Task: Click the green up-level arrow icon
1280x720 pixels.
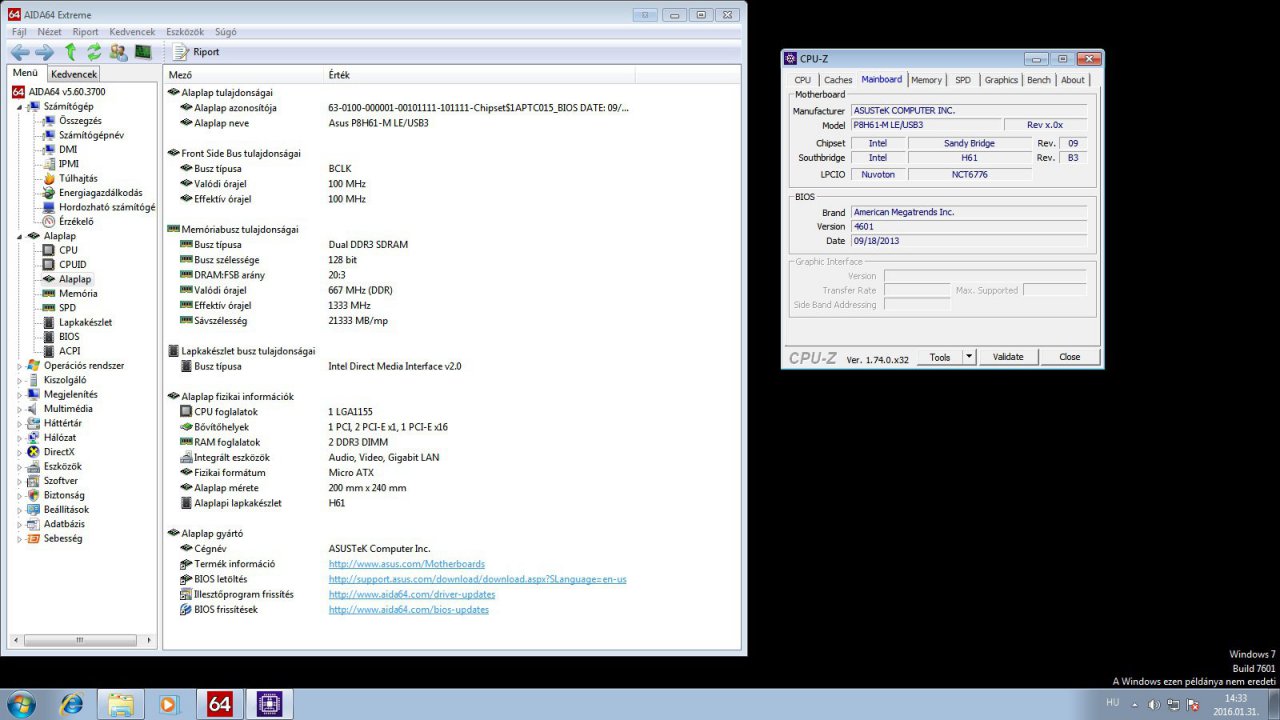Action: point(70,52)
